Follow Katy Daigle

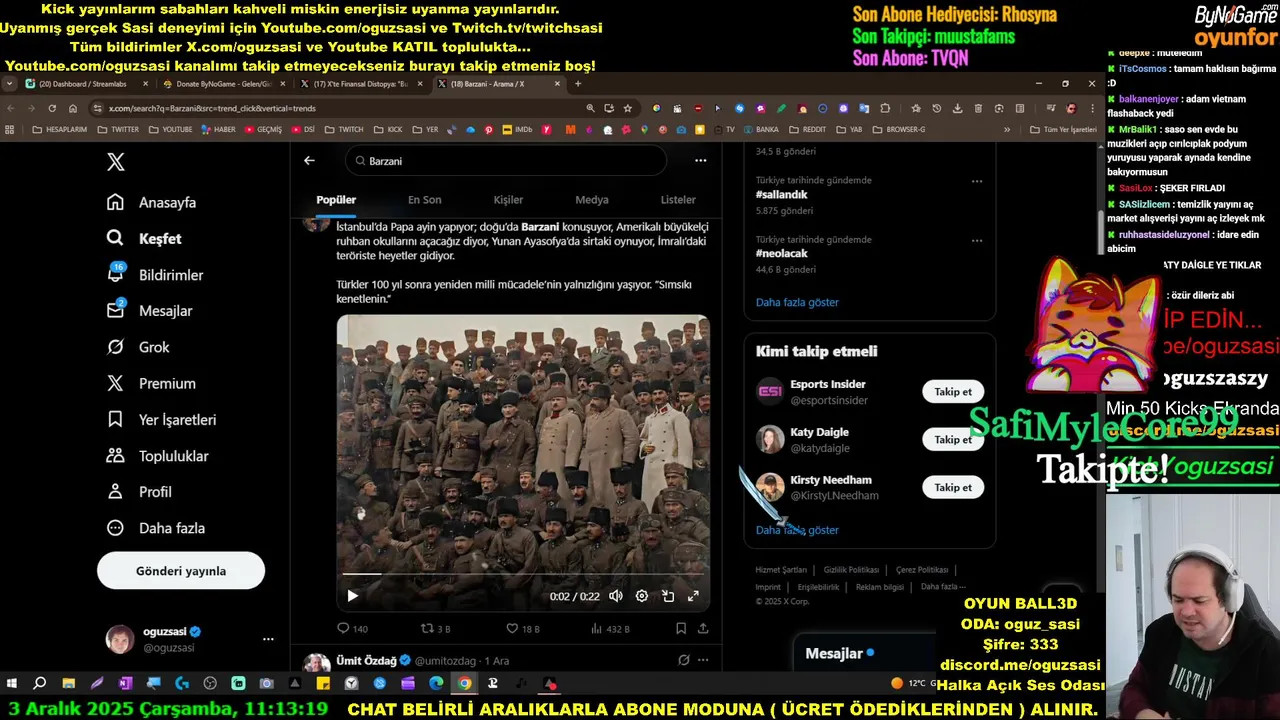[953, 440]
